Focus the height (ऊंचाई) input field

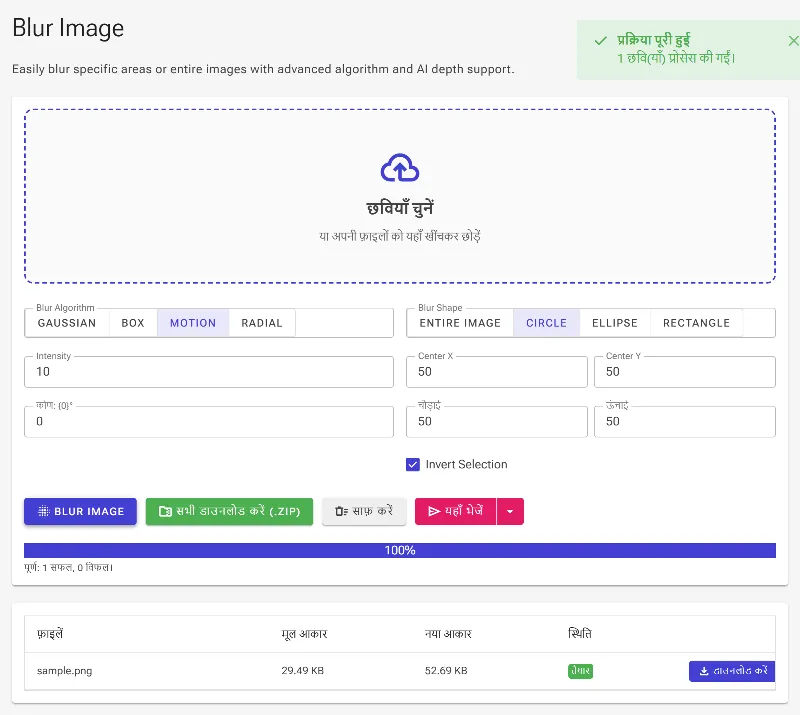coord(685,422)
